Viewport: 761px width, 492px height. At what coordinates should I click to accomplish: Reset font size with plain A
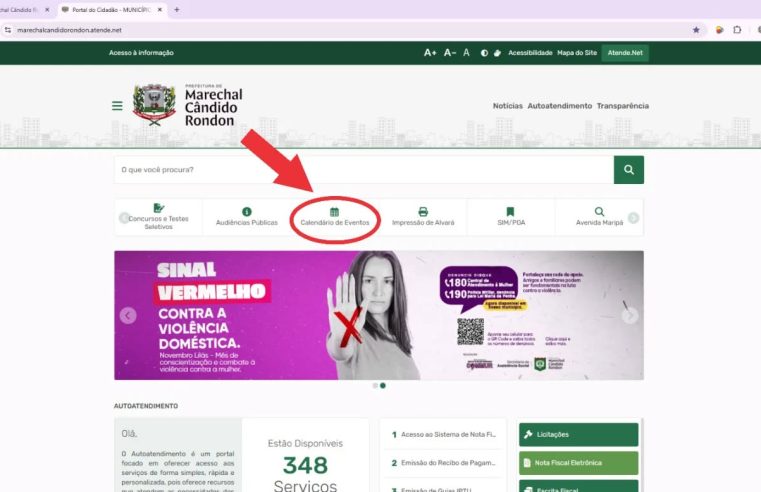click(466, 53)
